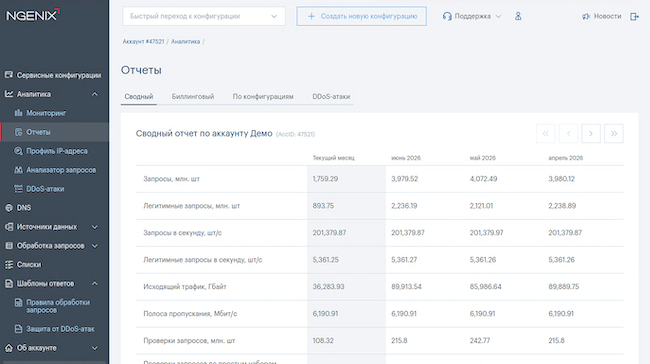Go to next page single-right arrow
The image size is (650, 364).
click(x=591, y=133)
